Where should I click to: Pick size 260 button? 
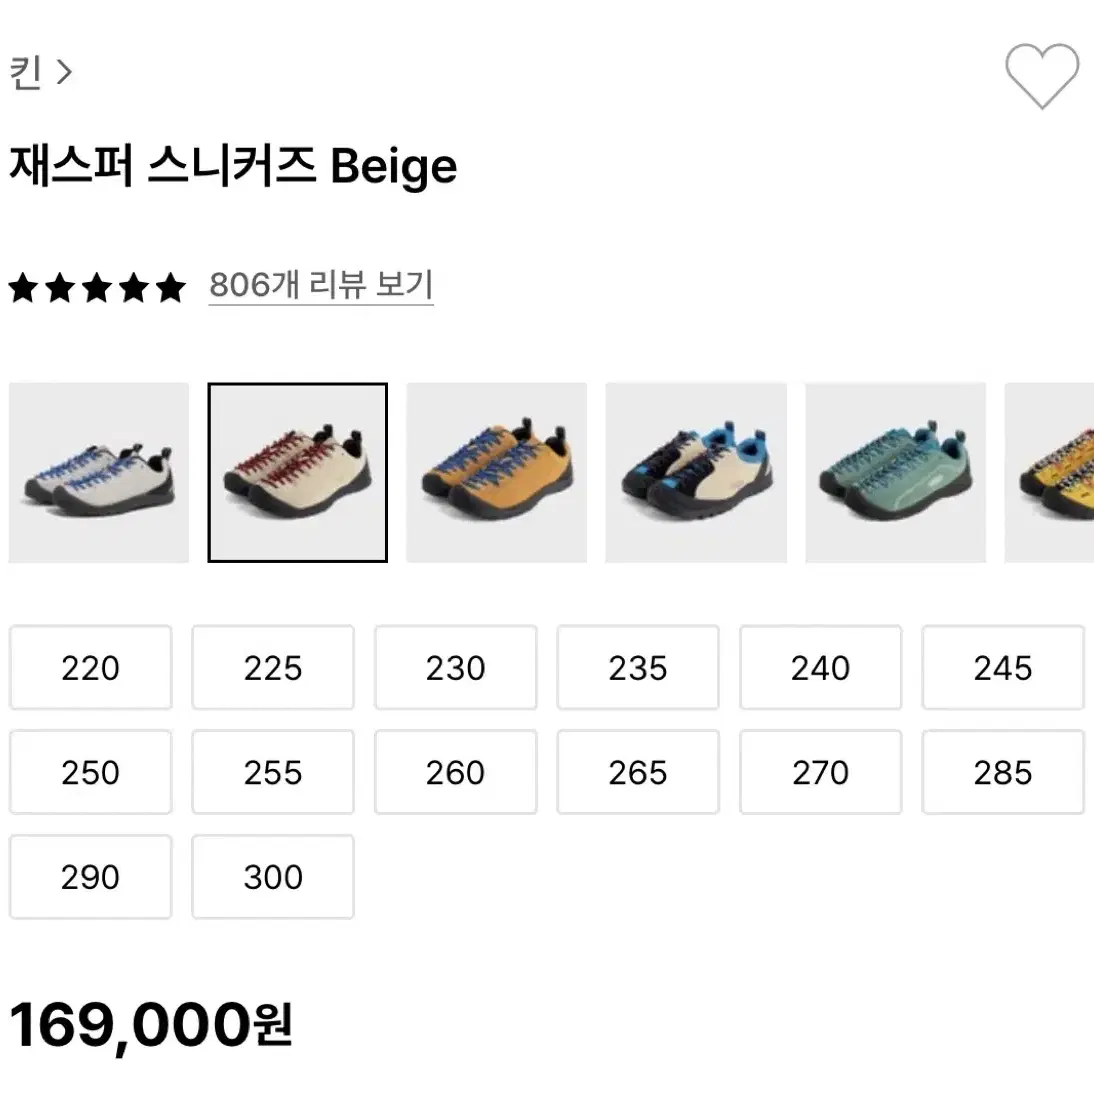coord(456,772)
